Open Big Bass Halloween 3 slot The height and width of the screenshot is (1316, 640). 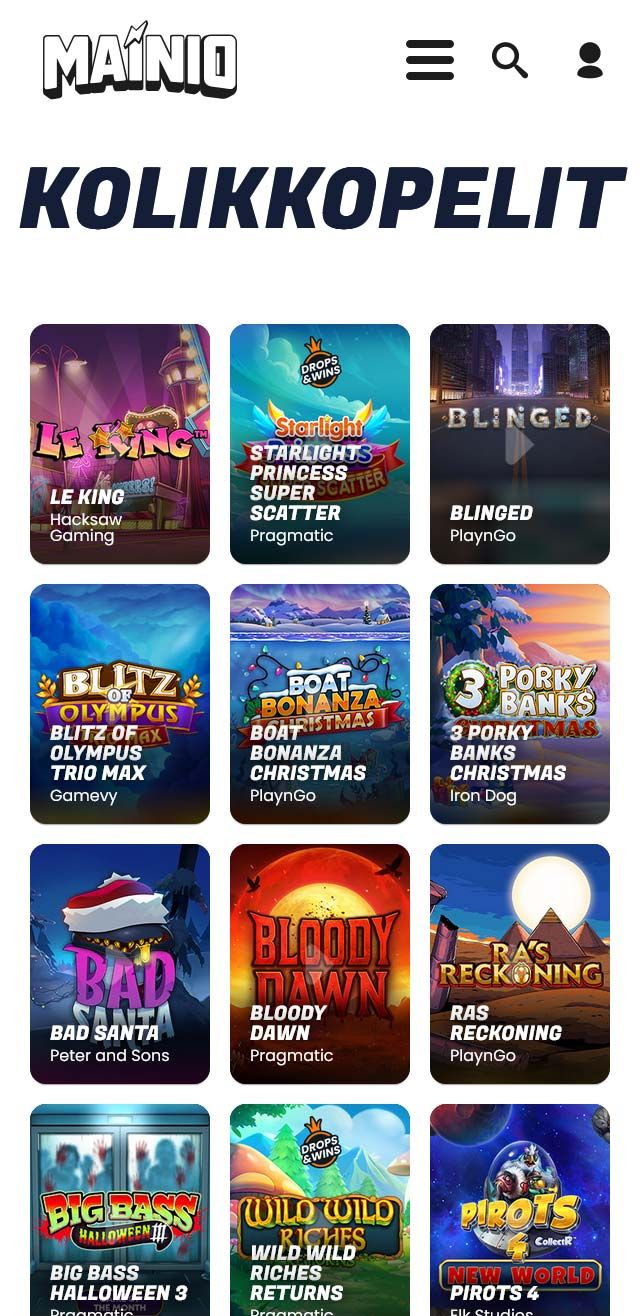click(x=120, y=1210)
